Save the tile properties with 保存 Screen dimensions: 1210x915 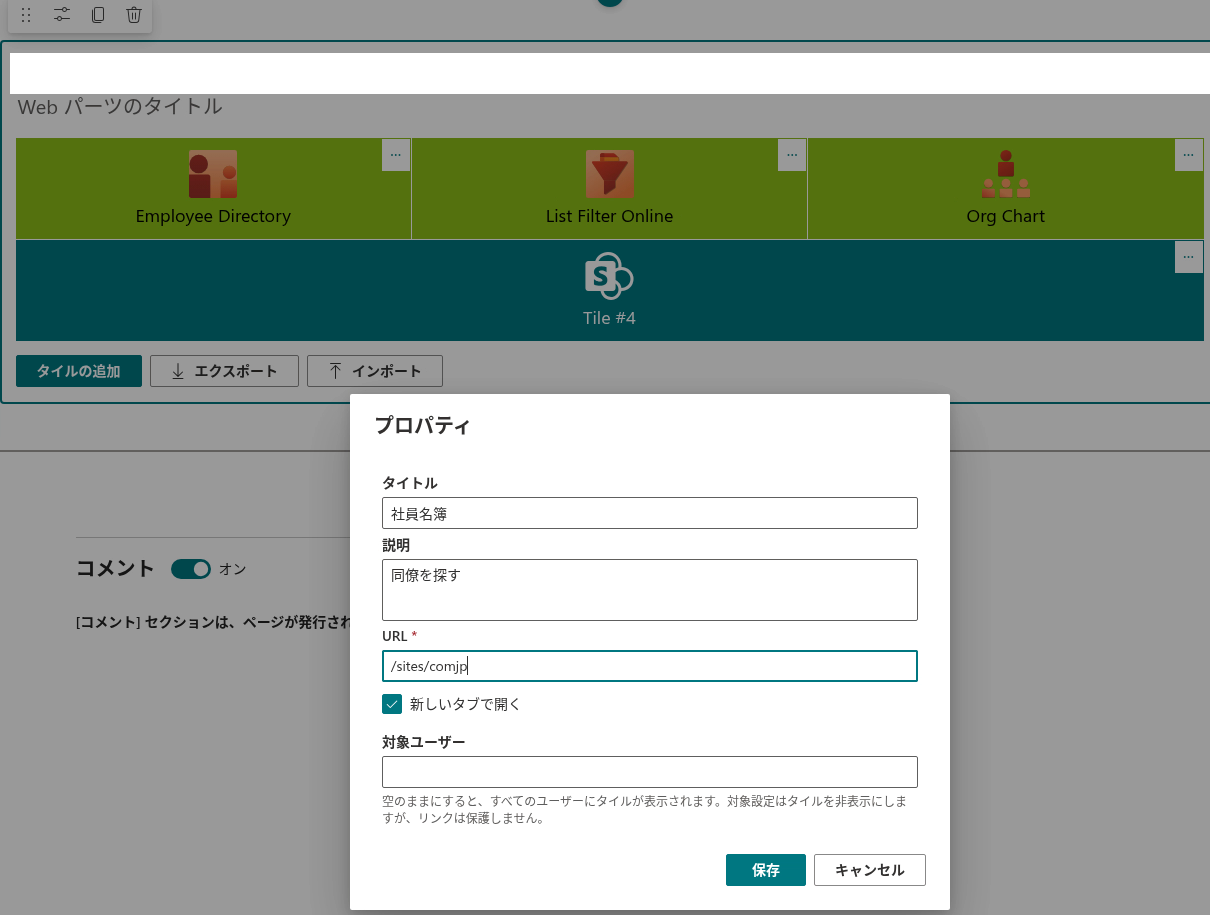[766, 870]
